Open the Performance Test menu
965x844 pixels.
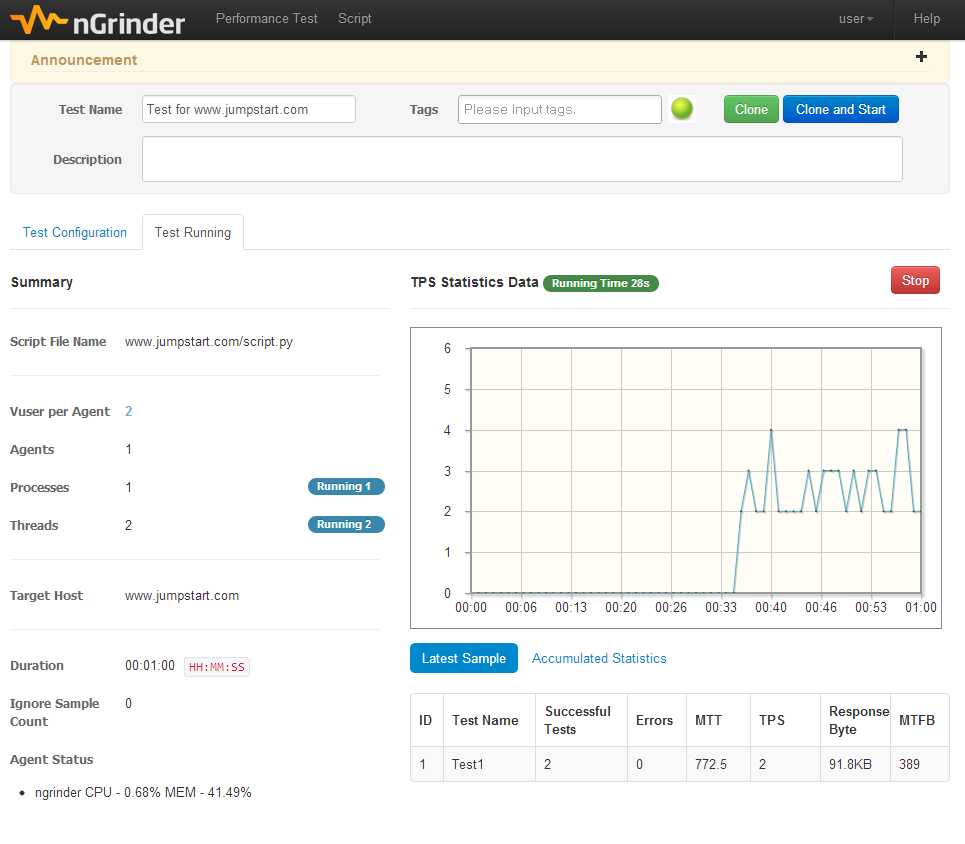pos(266,18)
